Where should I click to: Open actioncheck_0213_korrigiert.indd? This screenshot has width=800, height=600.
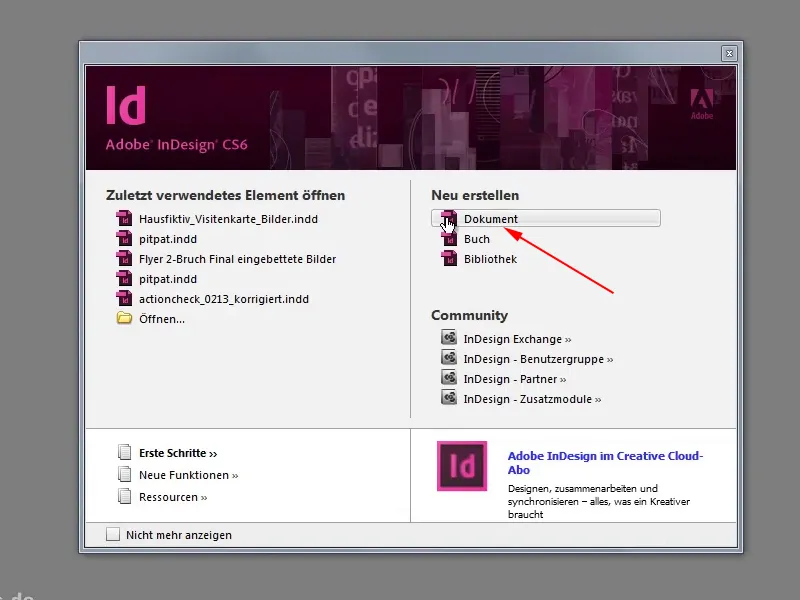pyautogui.click(x=223, y=298)
